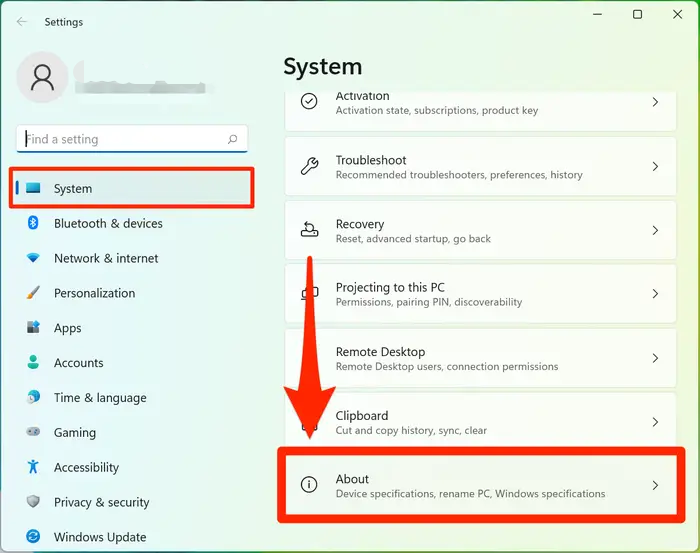Close the Settings window
Viewport: 700px width, 553px height.
(677, 14)
